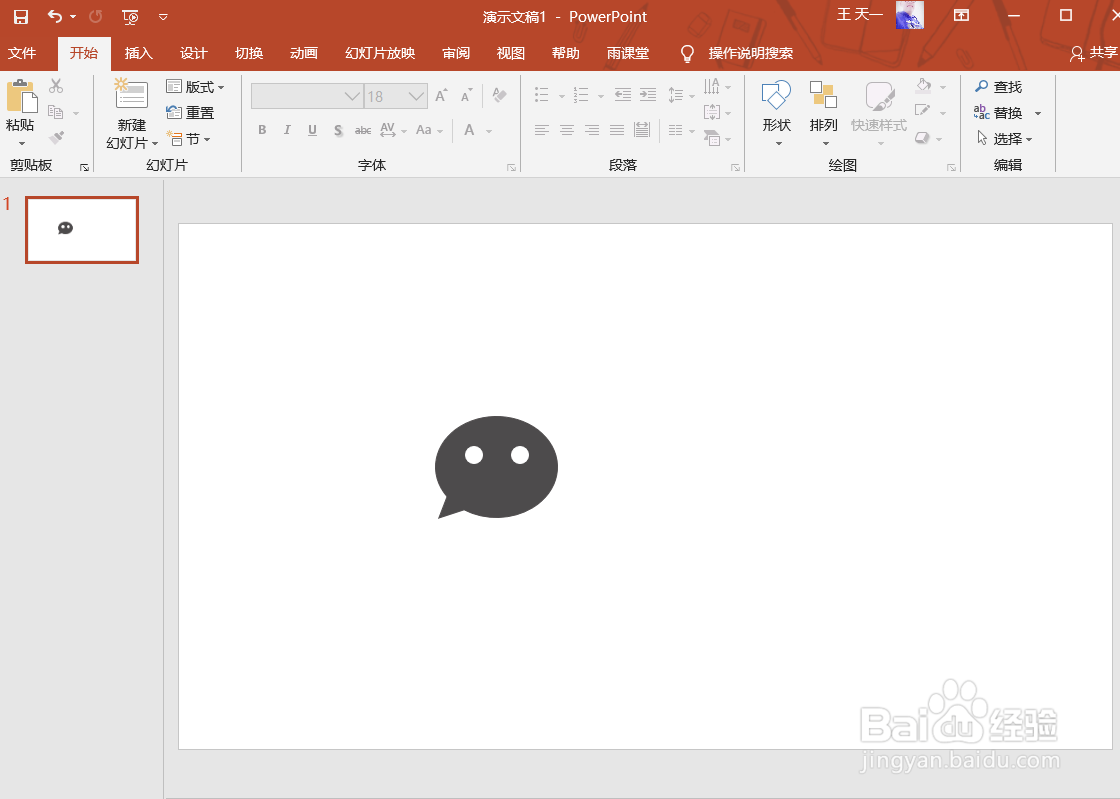Screen dimensions: 1120x799
Task: Open the 文件 file menu
Action: point(22,54)
